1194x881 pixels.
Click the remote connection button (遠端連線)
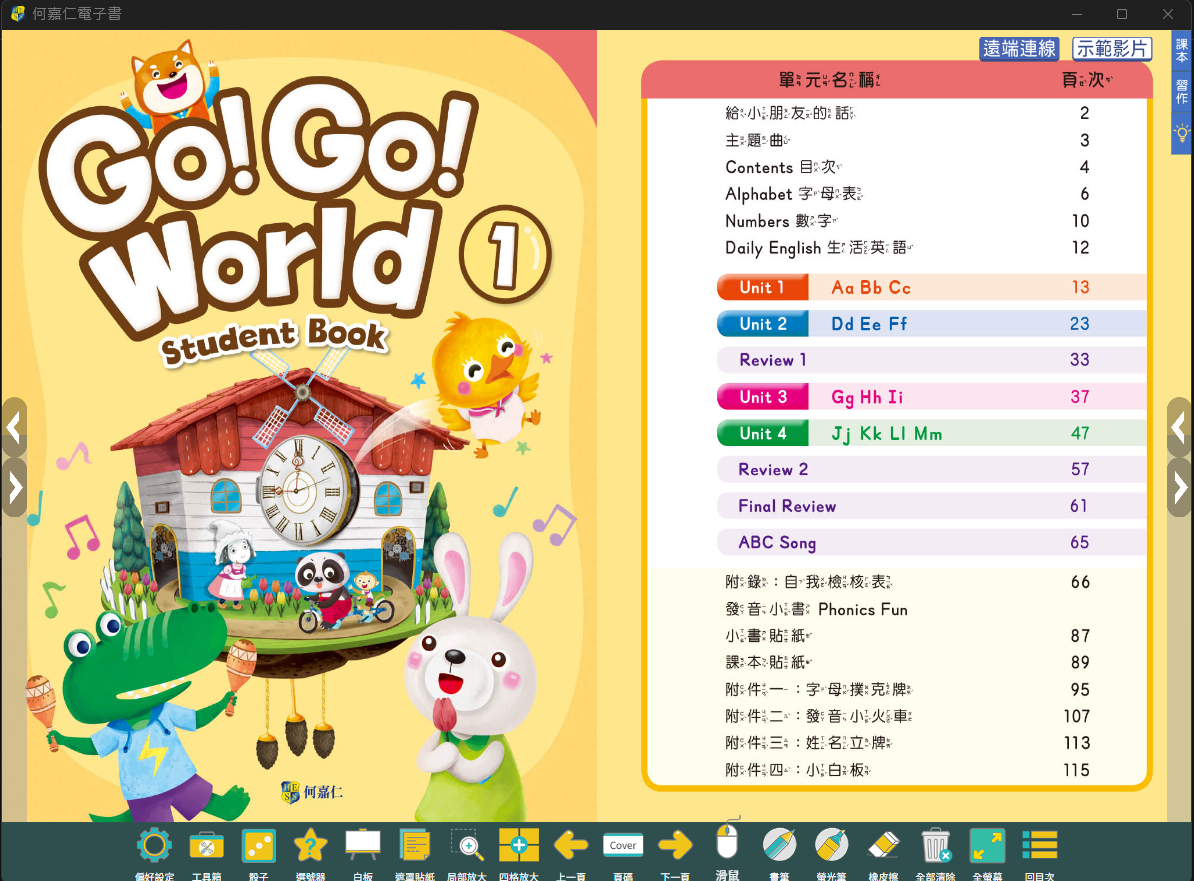pos(1019,49)
